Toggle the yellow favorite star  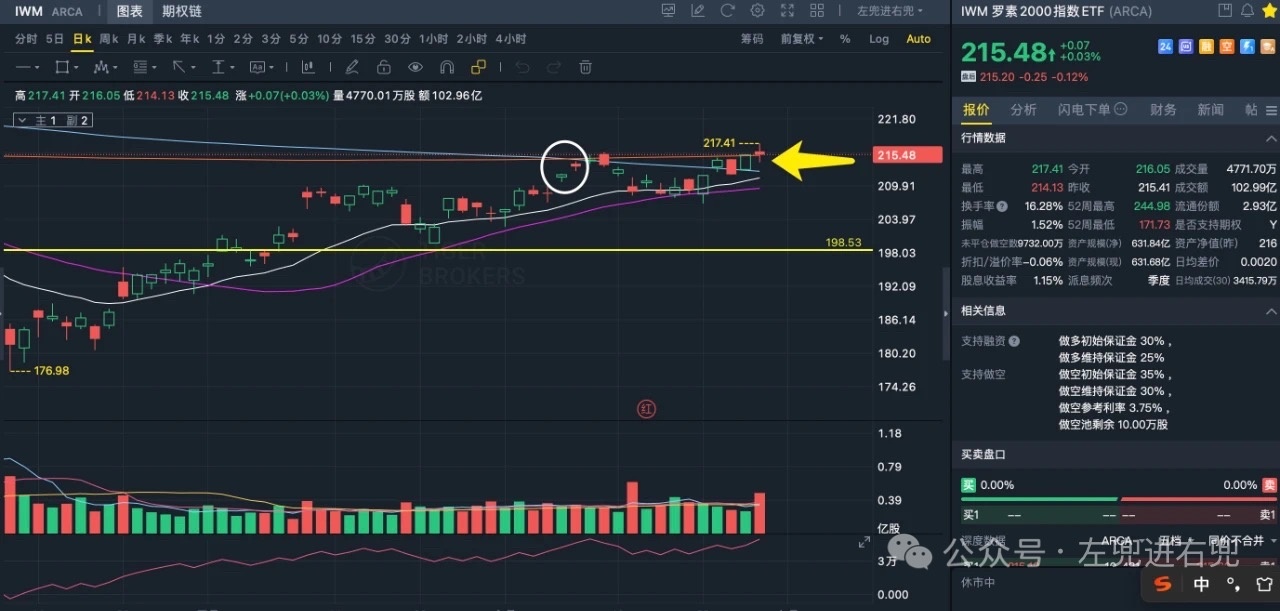click(1268, 12)
